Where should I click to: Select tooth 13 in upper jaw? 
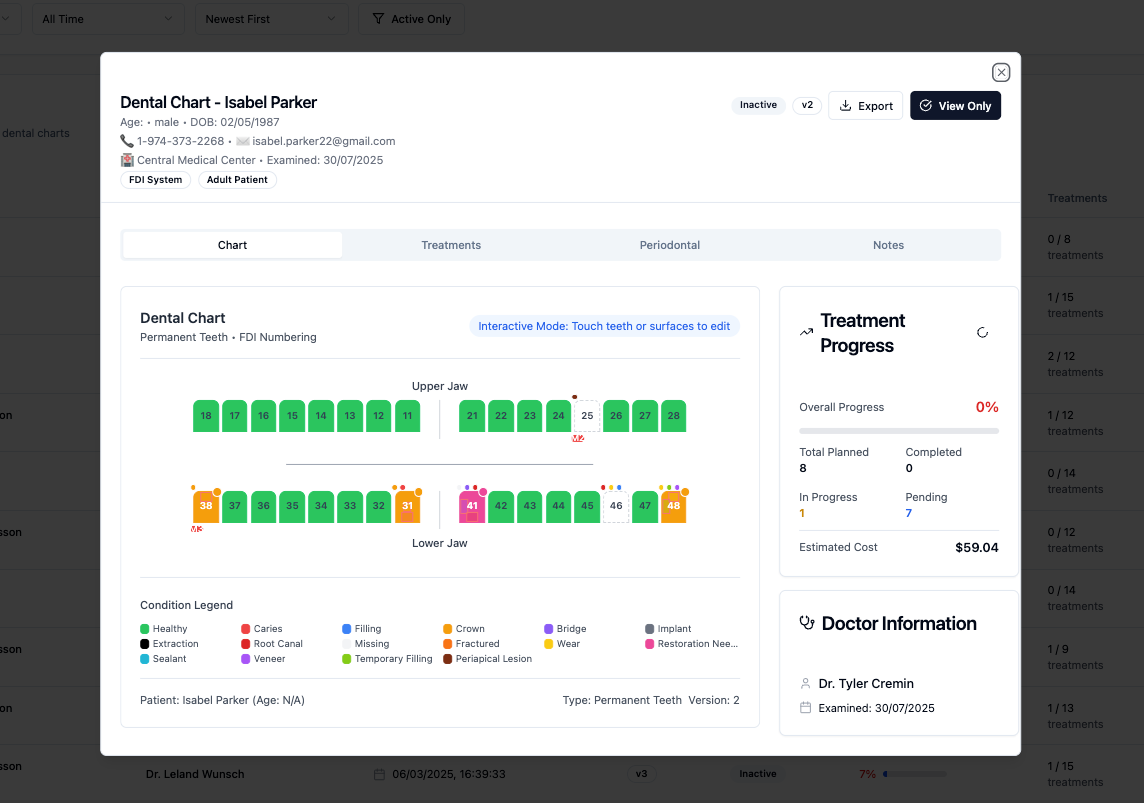click(349, 416)
